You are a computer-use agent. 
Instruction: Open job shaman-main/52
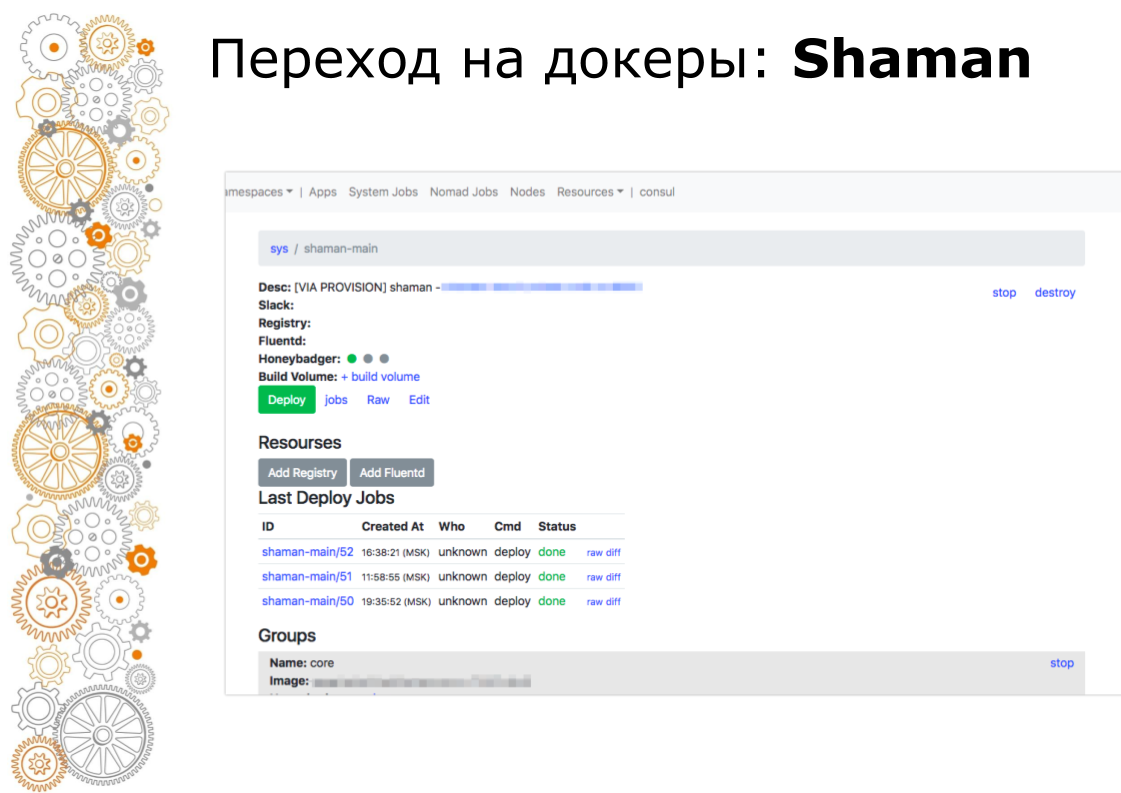click(x=306, y=551)
